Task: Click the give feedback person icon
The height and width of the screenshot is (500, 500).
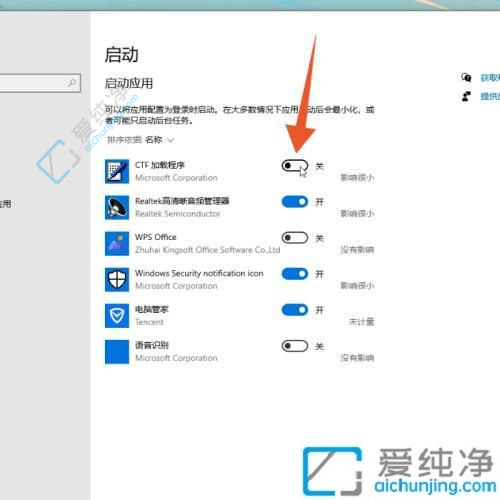Action: [466, 96]
